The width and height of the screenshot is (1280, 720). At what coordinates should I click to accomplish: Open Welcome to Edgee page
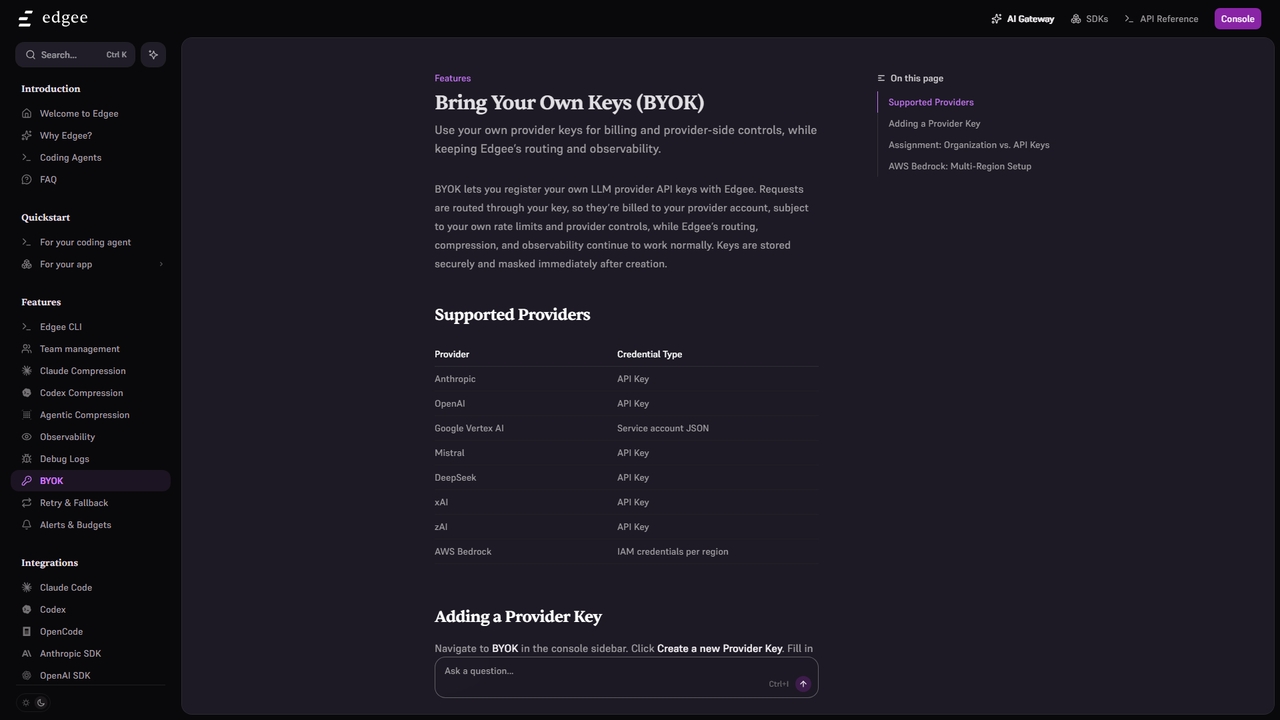point(79,114)
